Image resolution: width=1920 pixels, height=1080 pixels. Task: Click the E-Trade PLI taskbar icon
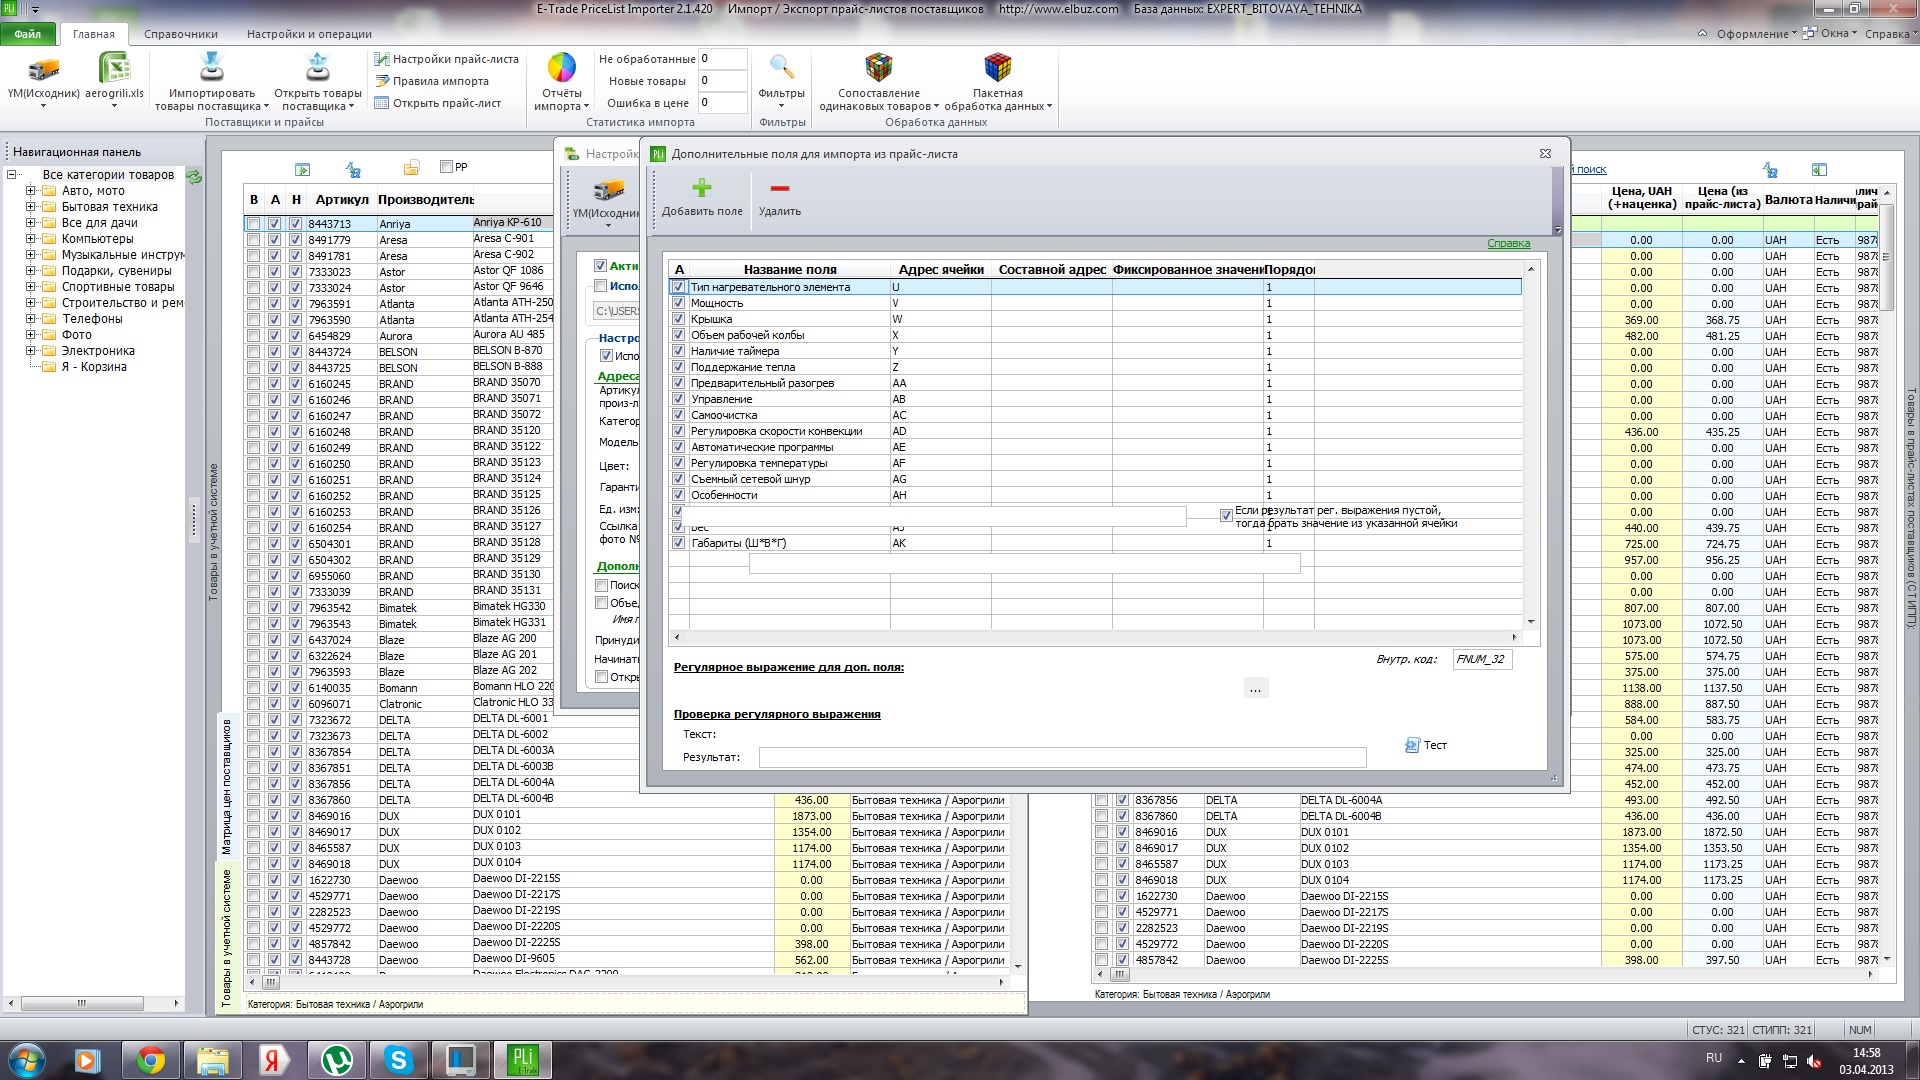[x=523, y=1060]
